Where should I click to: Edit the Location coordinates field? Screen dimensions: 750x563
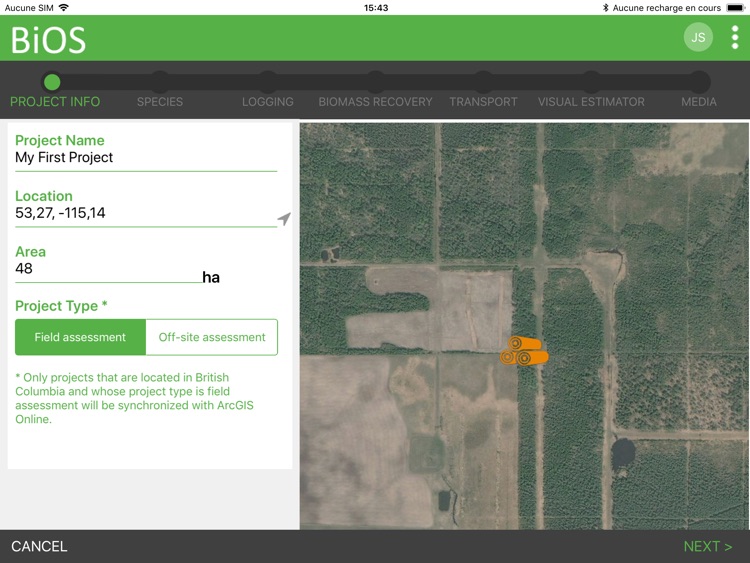pos(146,213)
